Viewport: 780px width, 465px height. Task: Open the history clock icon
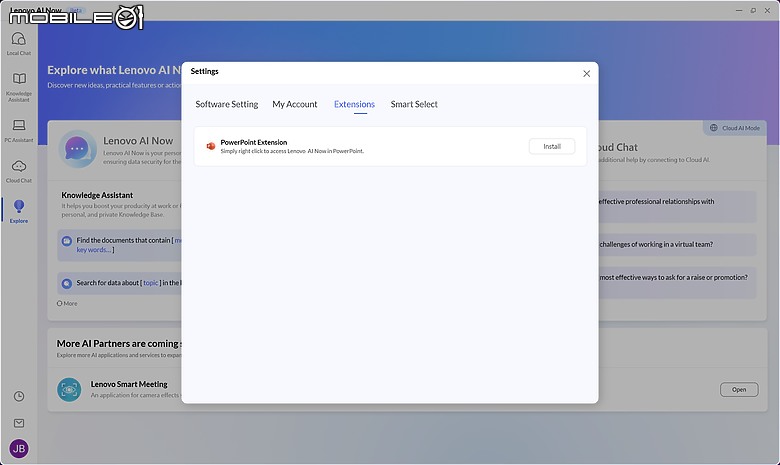(x=19, y=396)
